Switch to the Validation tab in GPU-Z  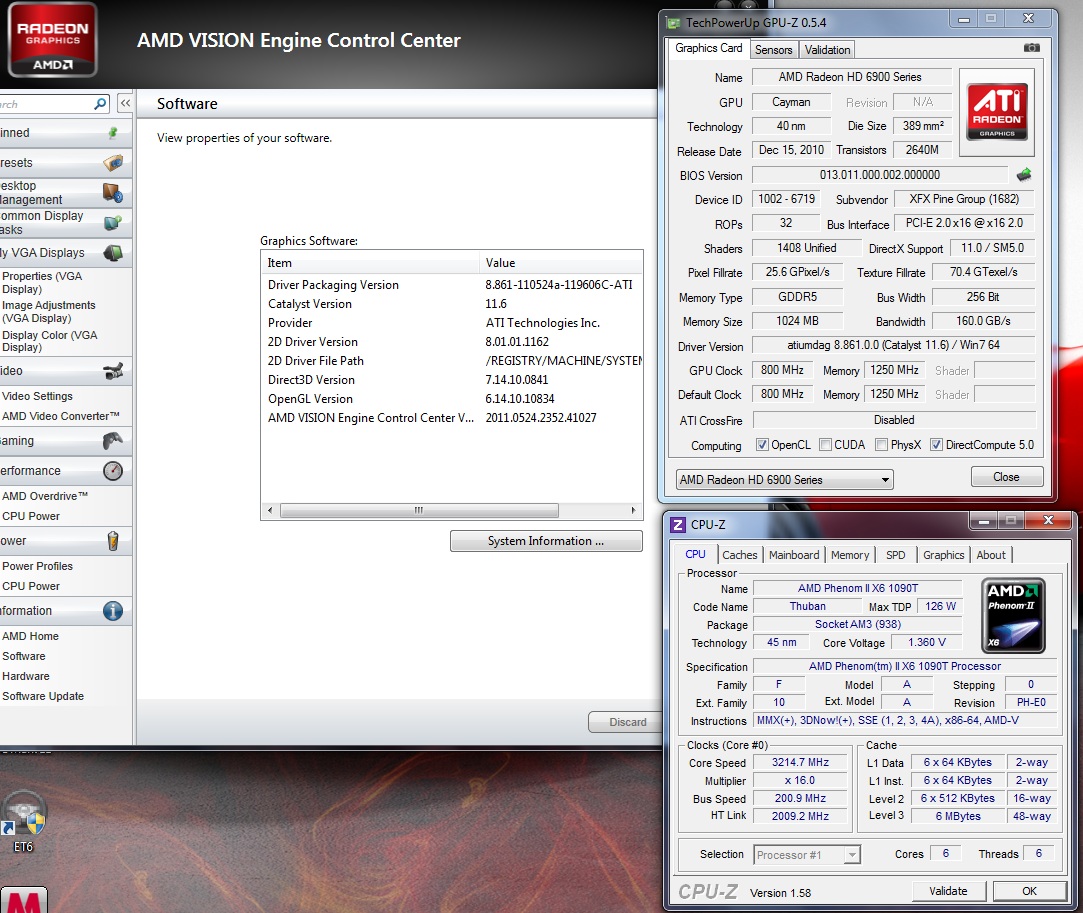[827, 50]
